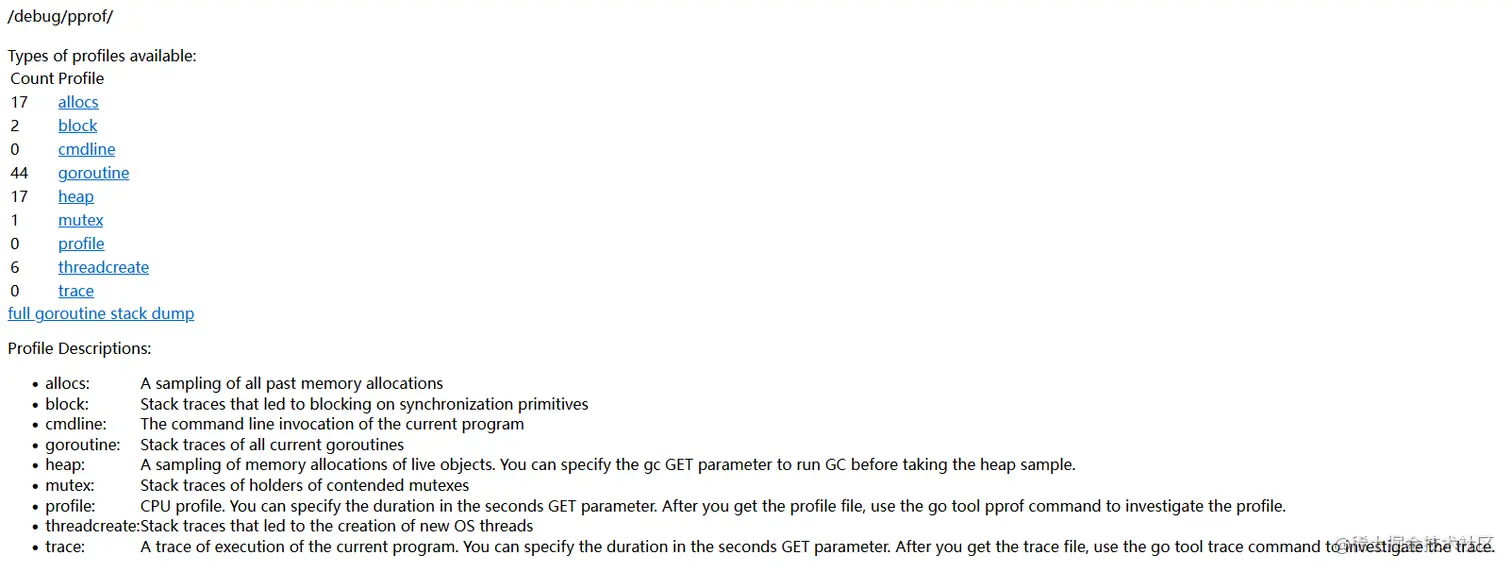The height and width of the screenshot is (572, 1512).
Task: Click the goroutine count value 44
Action: pyautogui.click(x=19, y=173)
